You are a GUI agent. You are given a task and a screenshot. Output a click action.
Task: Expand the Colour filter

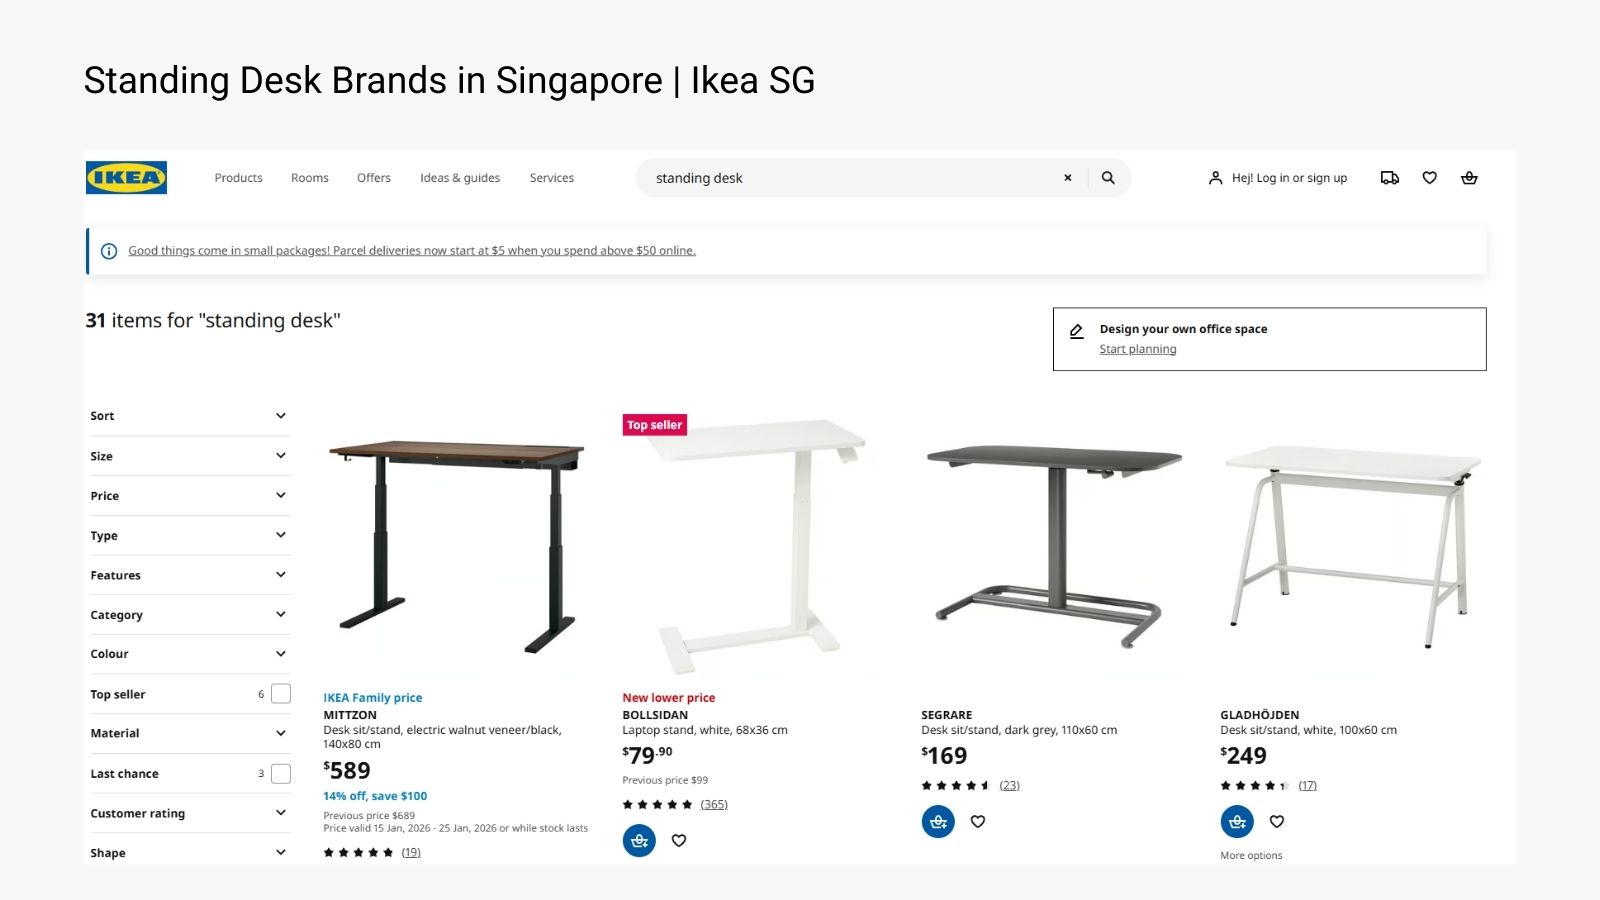point(189,653)
